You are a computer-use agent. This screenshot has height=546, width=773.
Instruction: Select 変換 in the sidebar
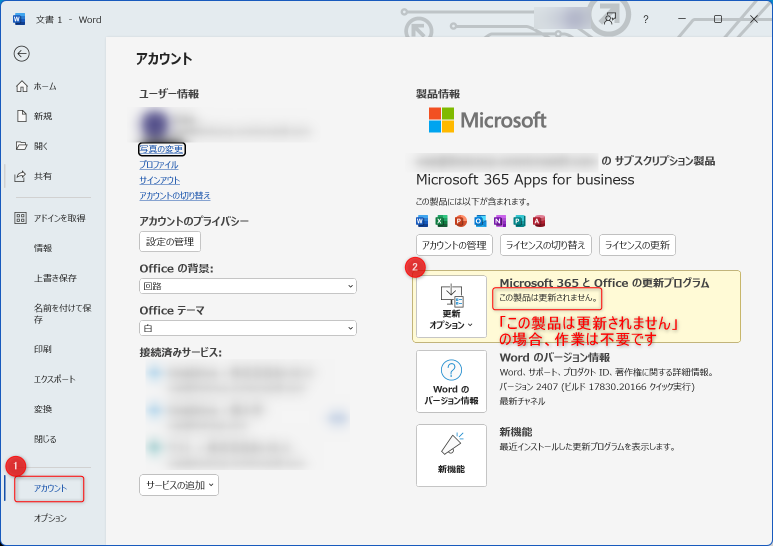pyautogui.click(x=43, y=409)
